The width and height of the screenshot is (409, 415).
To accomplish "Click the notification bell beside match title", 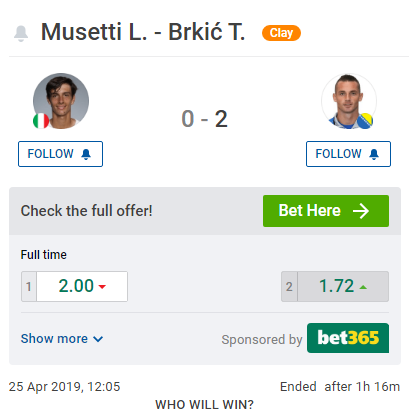I will coord(21,33).
